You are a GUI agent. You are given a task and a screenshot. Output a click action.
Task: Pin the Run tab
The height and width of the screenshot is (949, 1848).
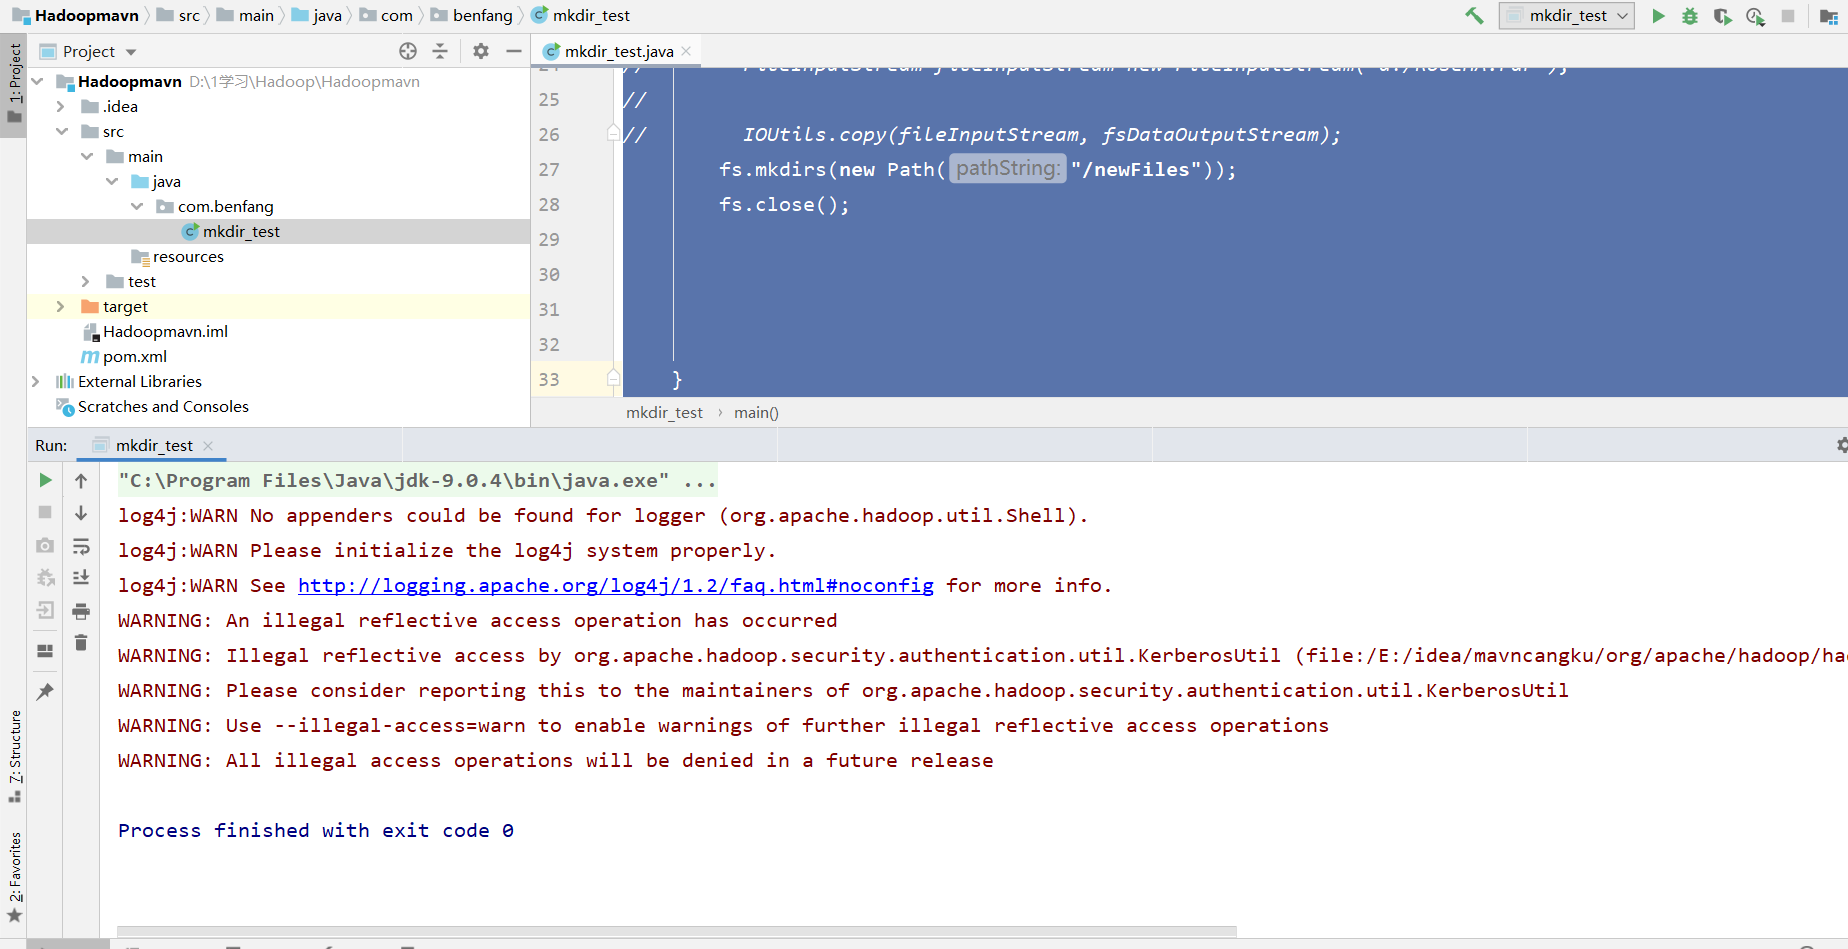coord(45,691)
